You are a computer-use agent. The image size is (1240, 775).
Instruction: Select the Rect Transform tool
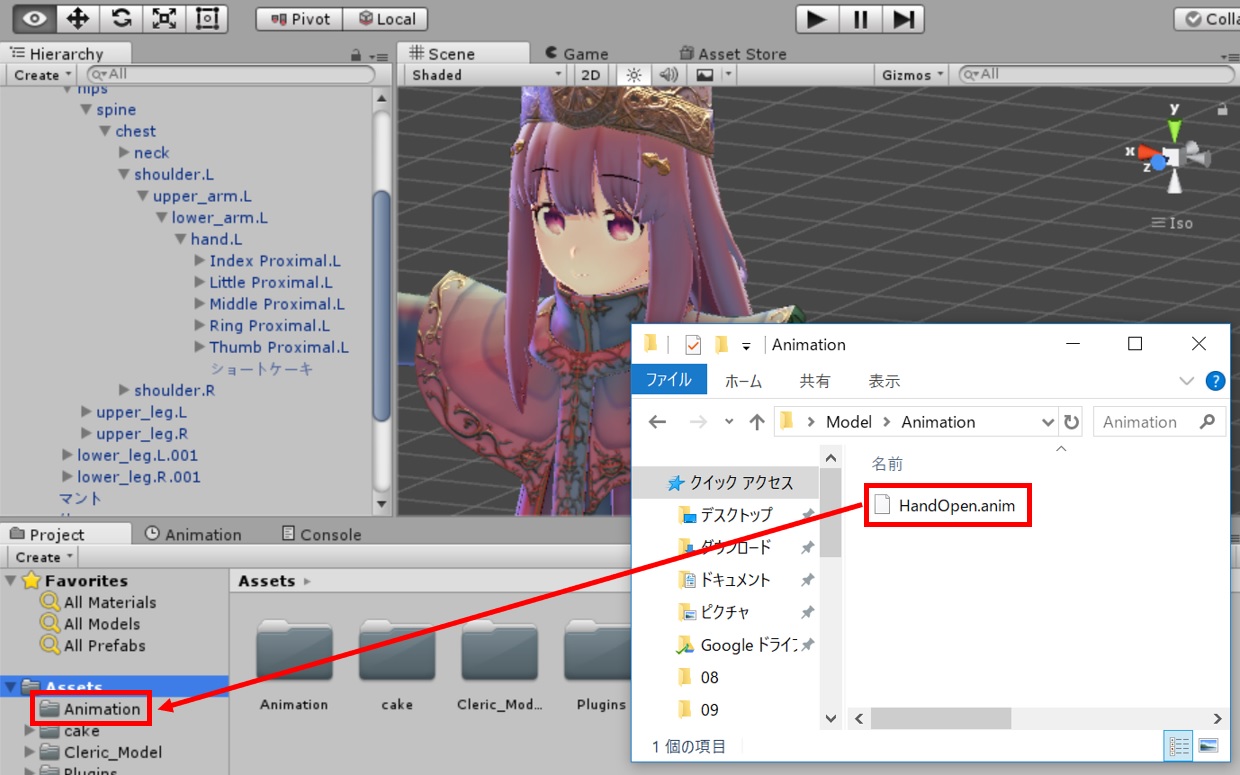pyautogui.click(x=207, y=18)
